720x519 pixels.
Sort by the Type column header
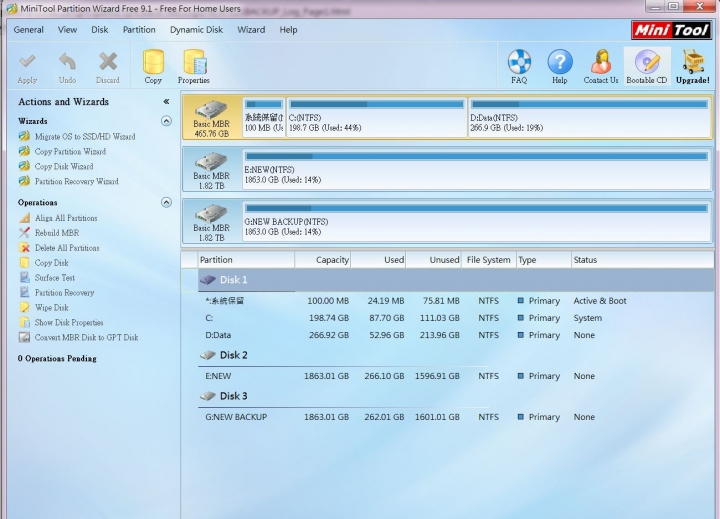(x=544, y=260)
